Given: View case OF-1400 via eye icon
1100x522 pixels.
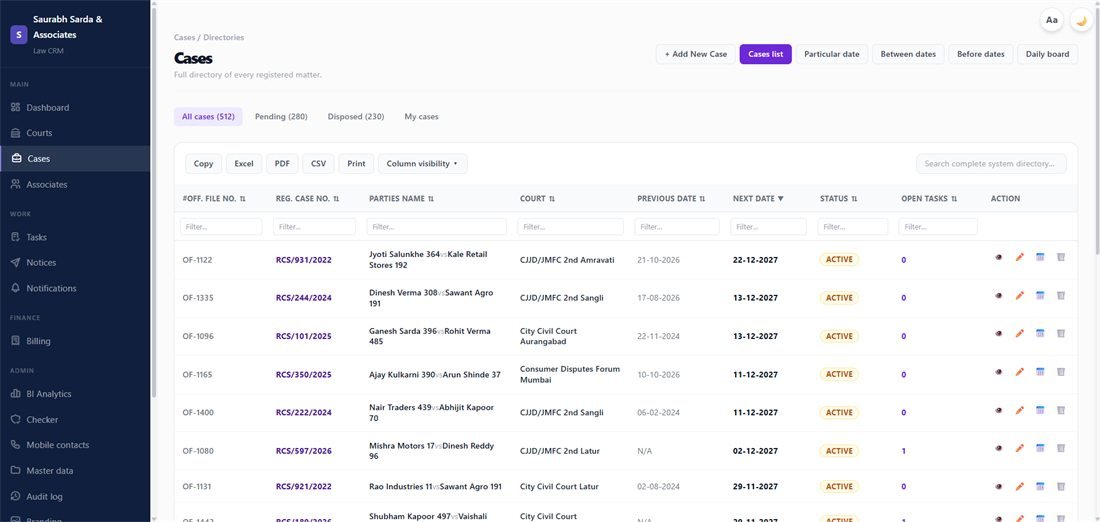Looking at the screenshot, I should pyautogui.click(x=998, y=410).
